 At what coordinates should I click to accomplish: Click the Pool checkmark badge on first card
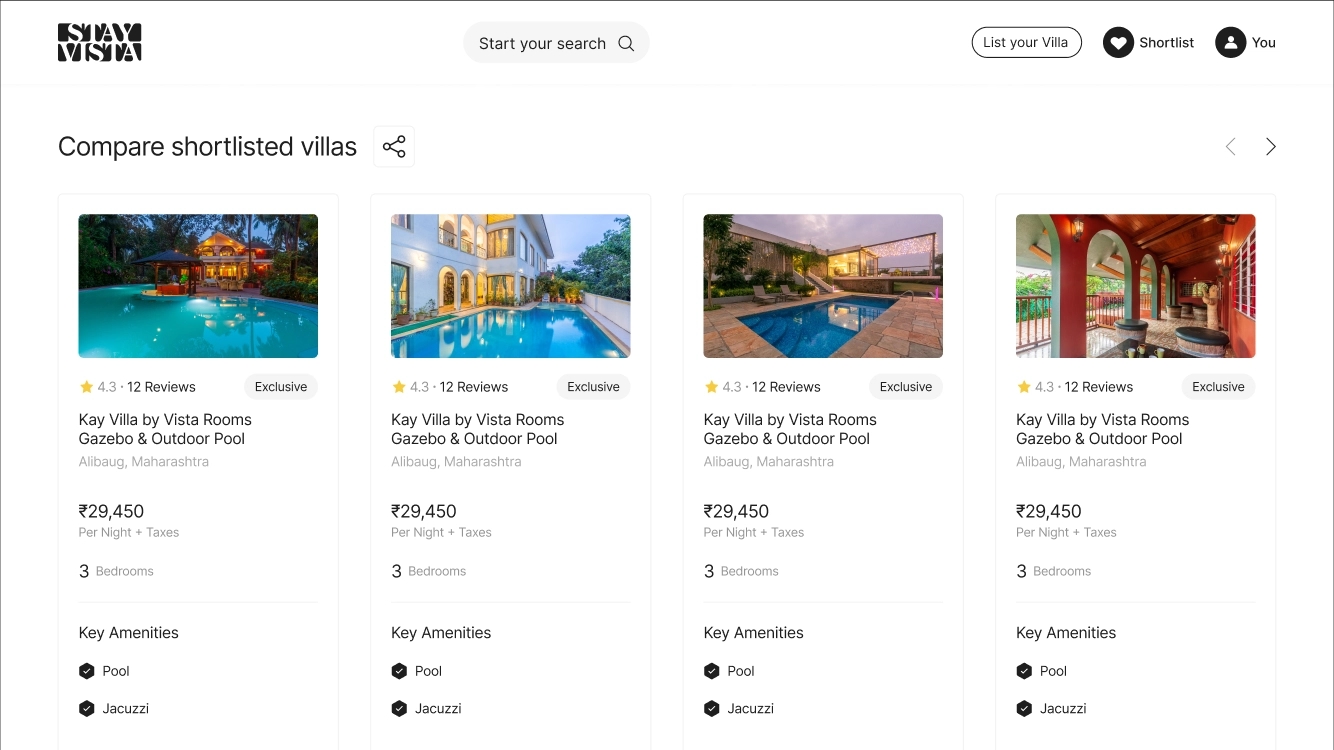(87, 671)
